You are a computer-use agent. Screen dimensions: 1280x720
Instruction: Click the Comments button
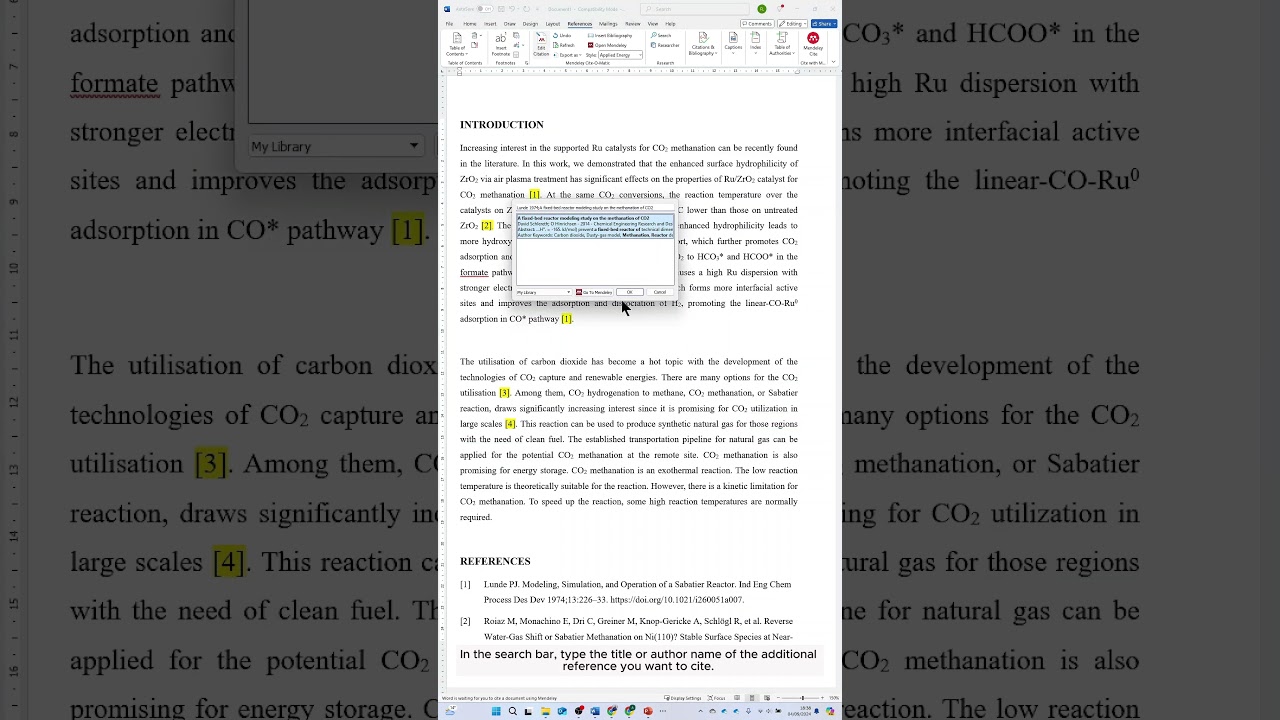pos(757,23)
